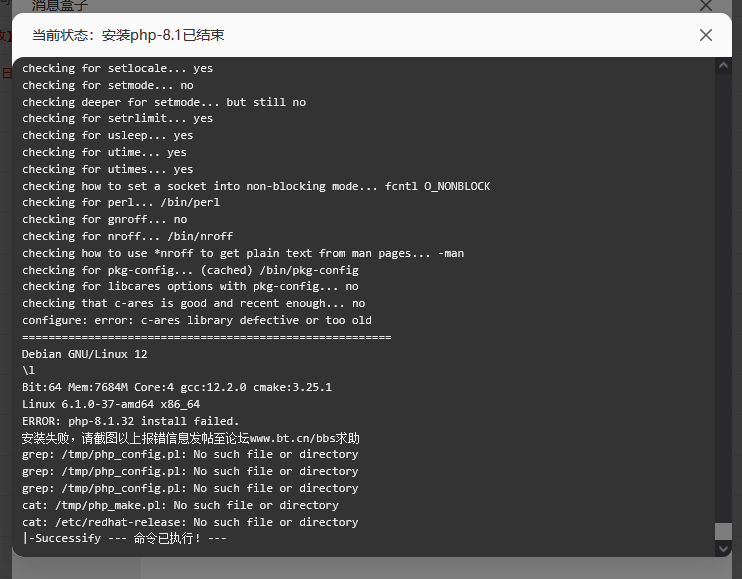Click the line 'ERROR: php-8.1.32 install failed.'
This screenshot has width=742, height=579.
131,421
